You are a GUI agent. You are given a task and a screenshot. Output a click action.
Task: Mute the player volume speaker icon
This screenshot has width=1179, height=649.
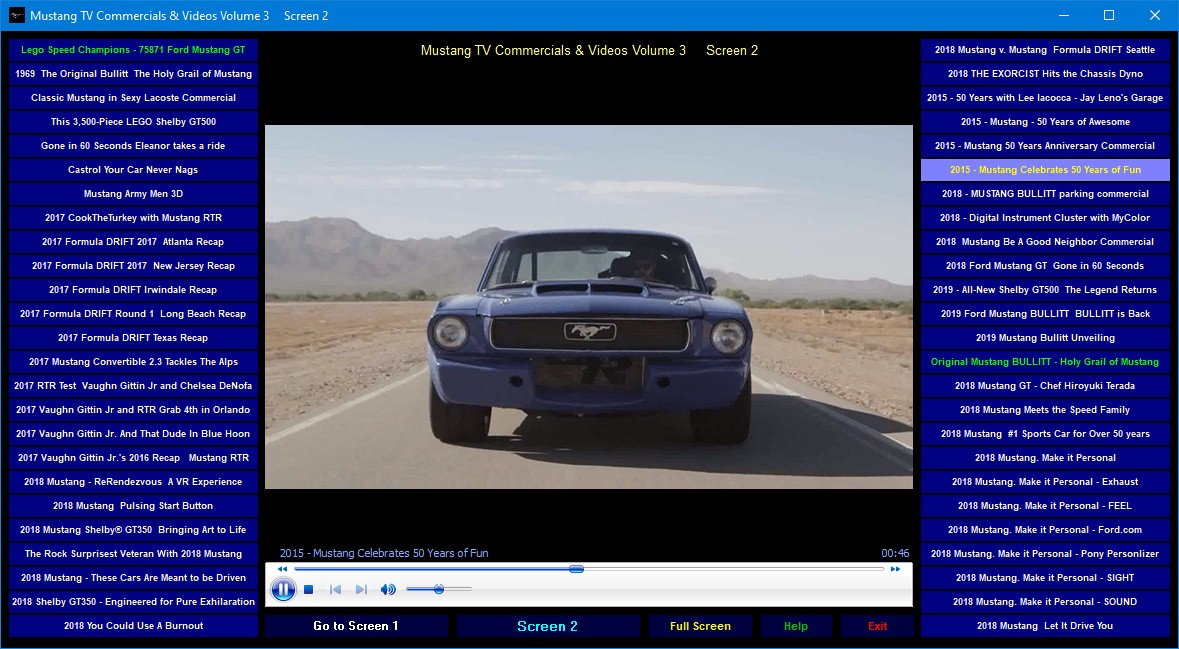[x=388, y=590]
